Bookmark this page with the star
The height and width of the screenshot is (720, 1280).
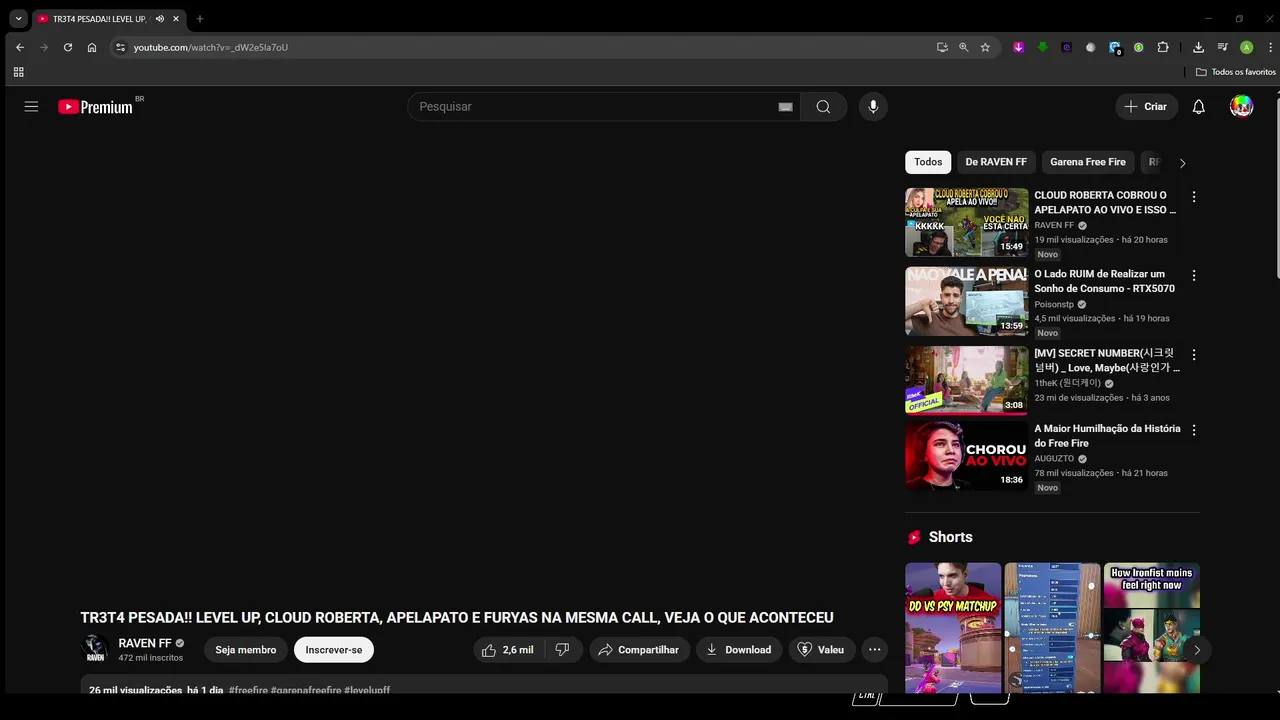tap(985, 47)
